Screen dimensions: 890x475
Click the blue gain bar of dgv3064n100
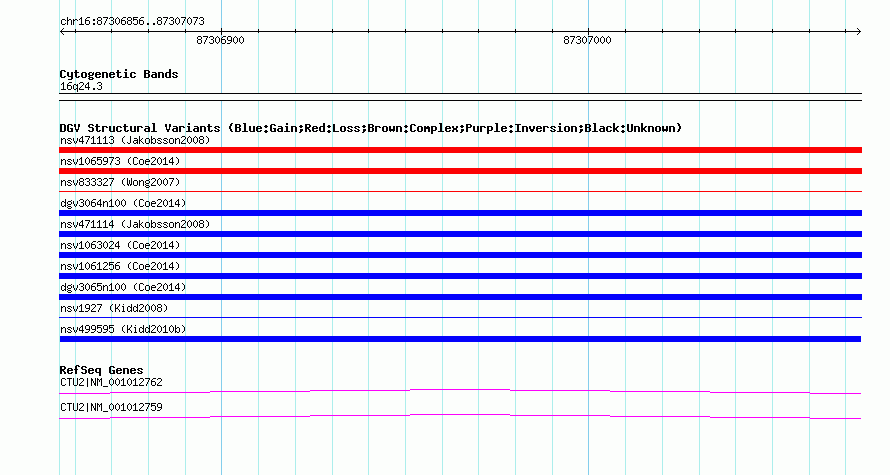pyautogui.click(x=460, y=213)
